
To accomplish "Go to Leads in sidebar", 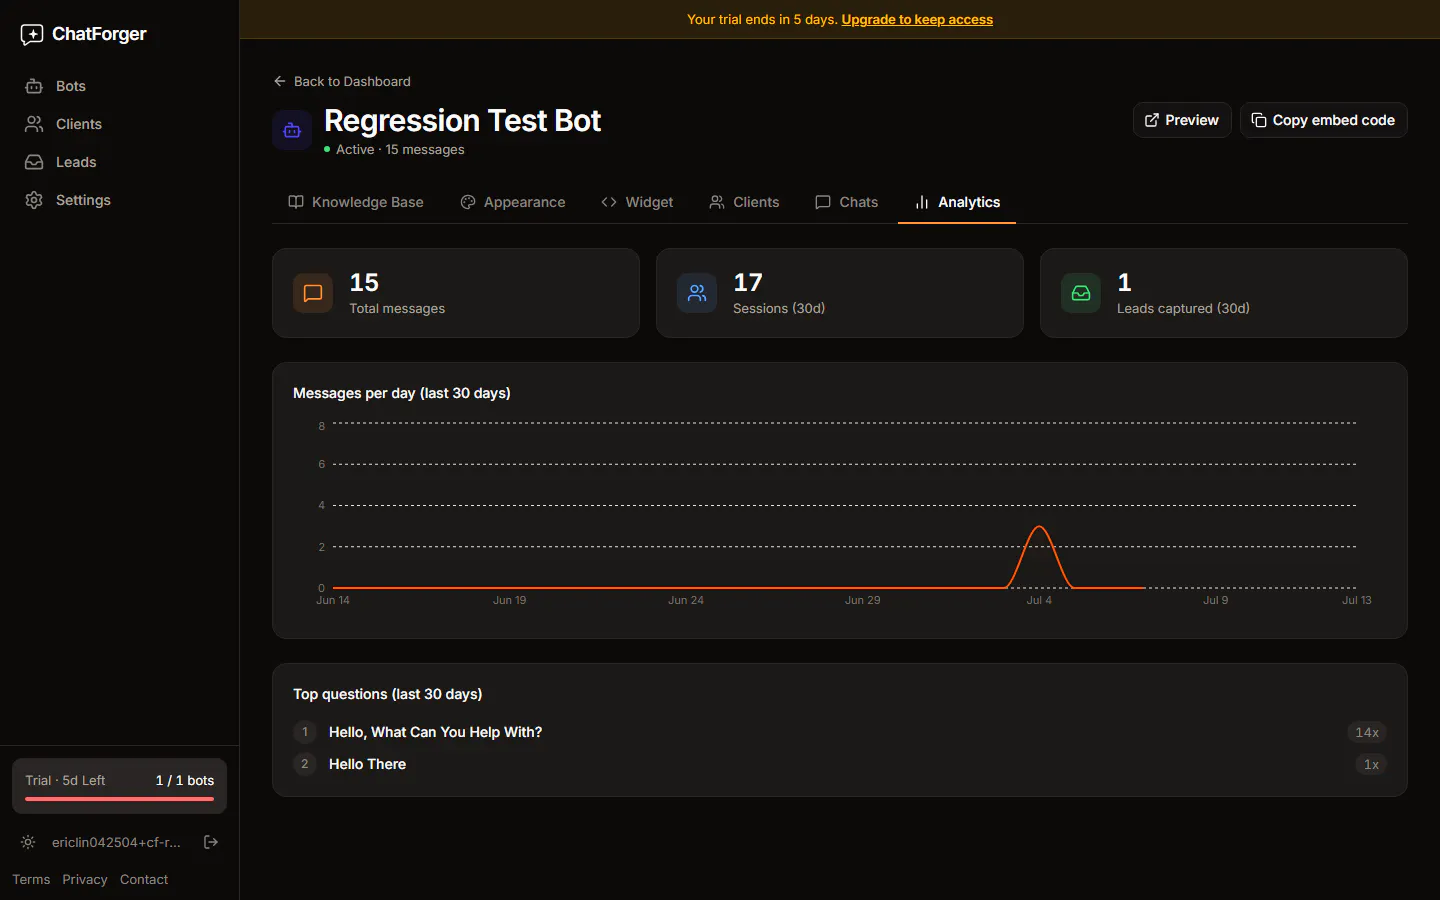I will (x=120, y=162).
